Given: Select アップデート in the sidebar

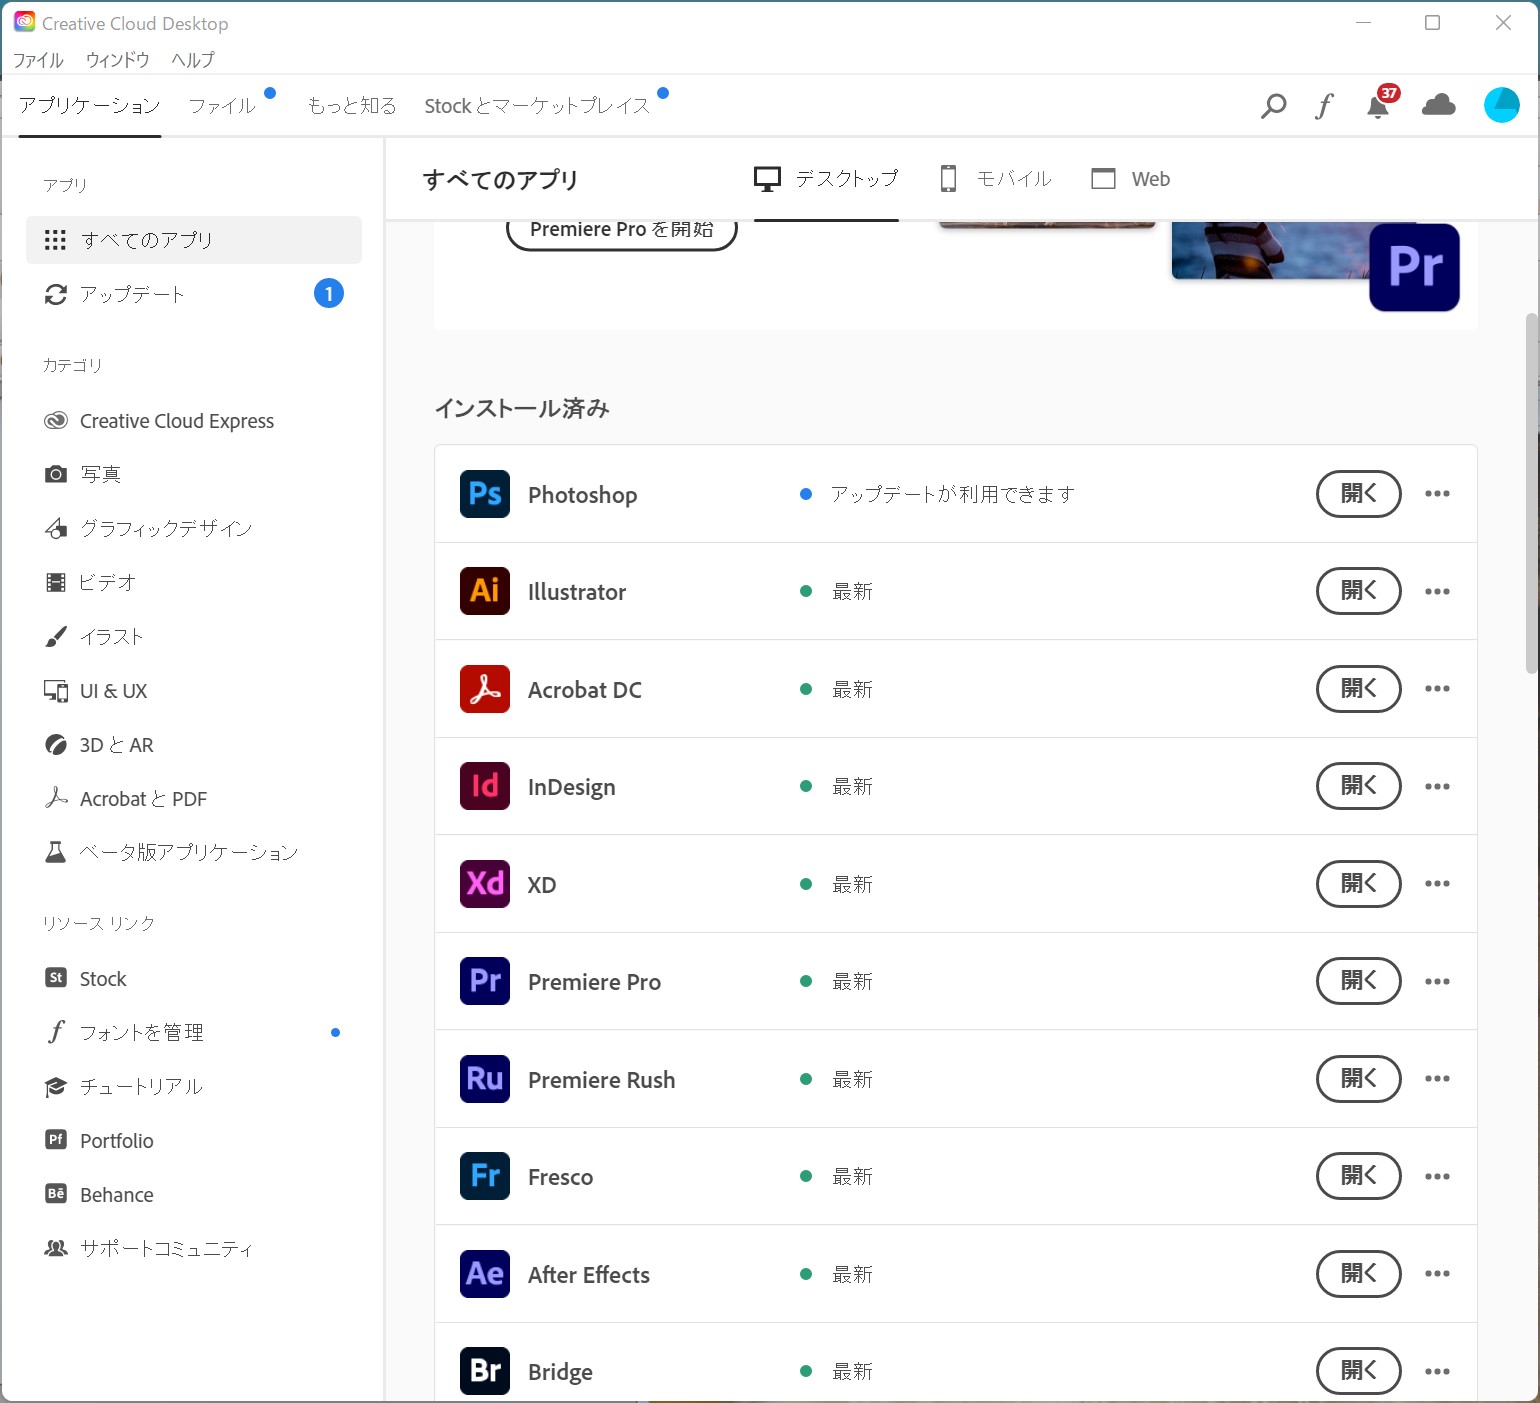Looking at the screenshot, I should (132, 294).
